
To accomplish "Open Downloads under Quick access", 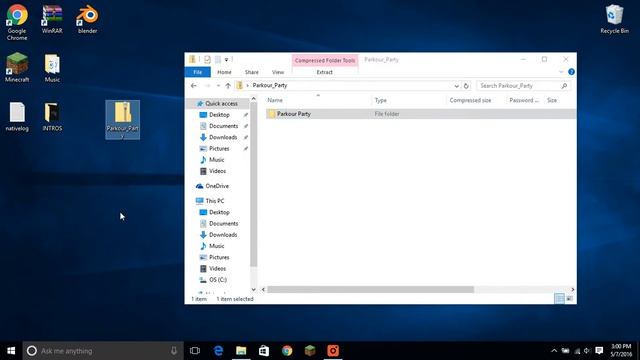I will 223,138.
